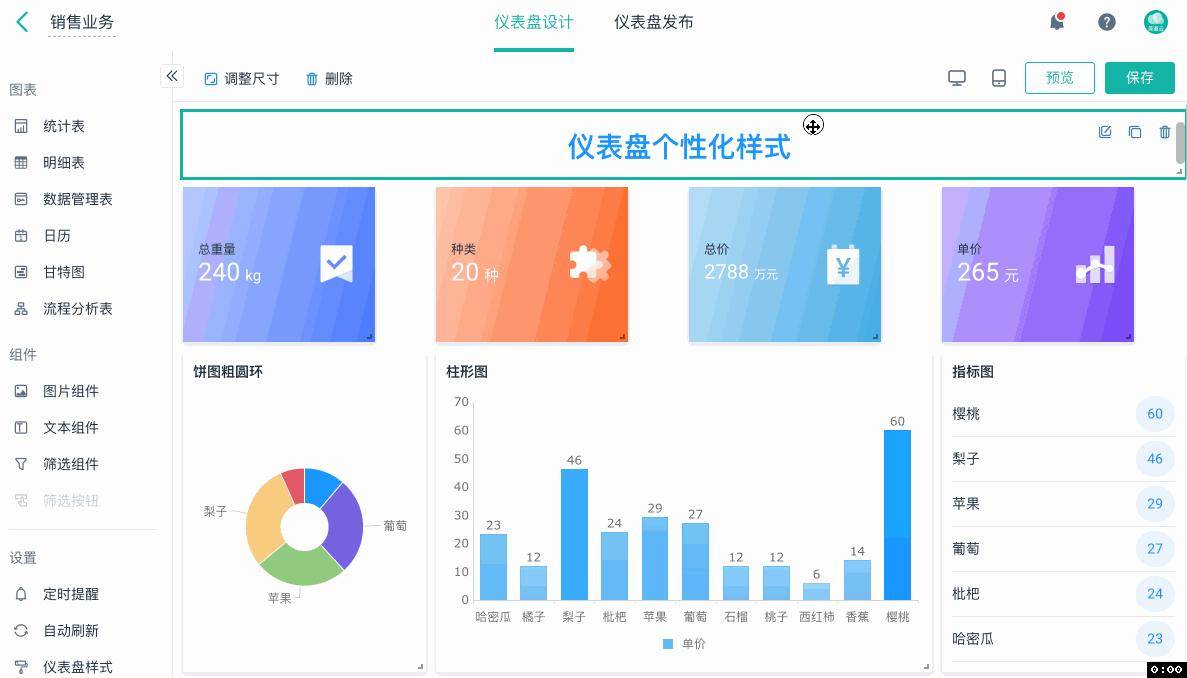
Task: Delete the title component via trash icon
Action: 1164,132
